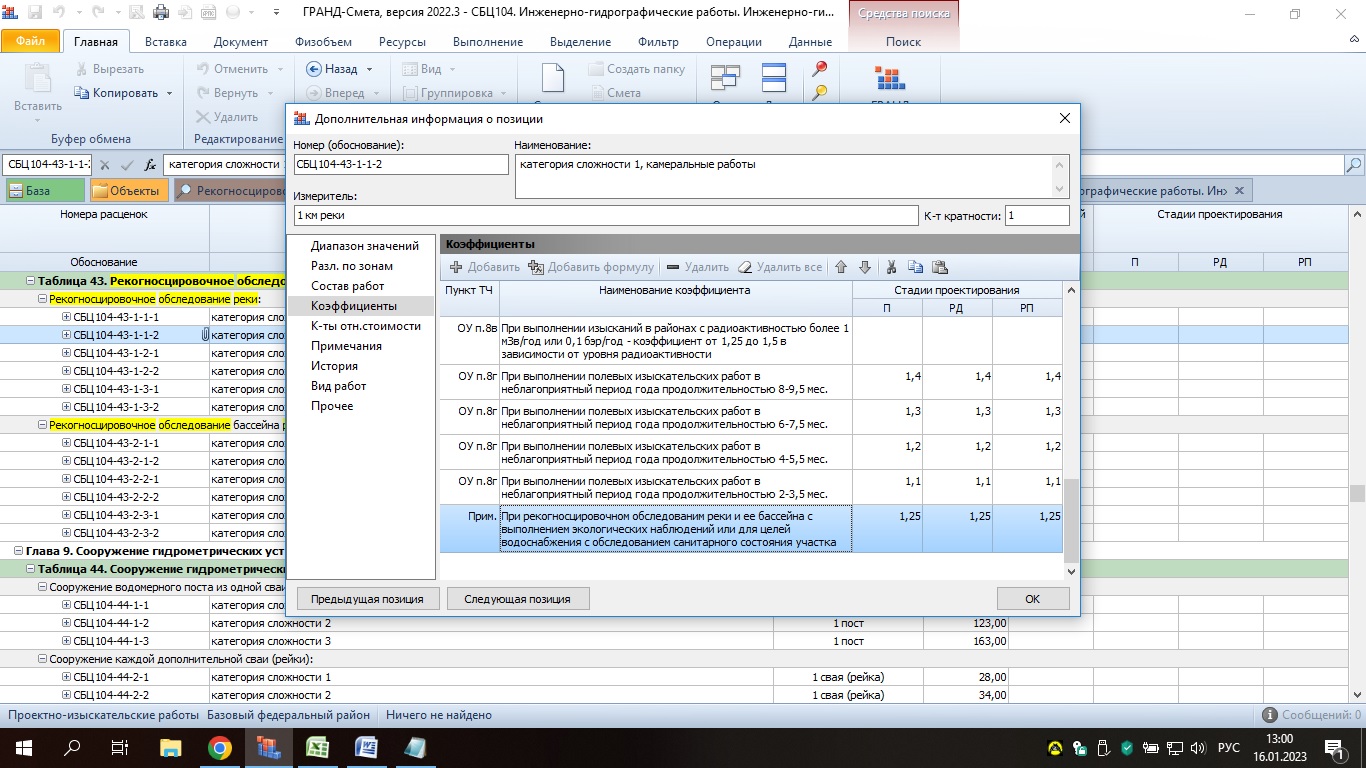
Task: Click the red pin icon in ribbon
Action: tap(820, 69)
